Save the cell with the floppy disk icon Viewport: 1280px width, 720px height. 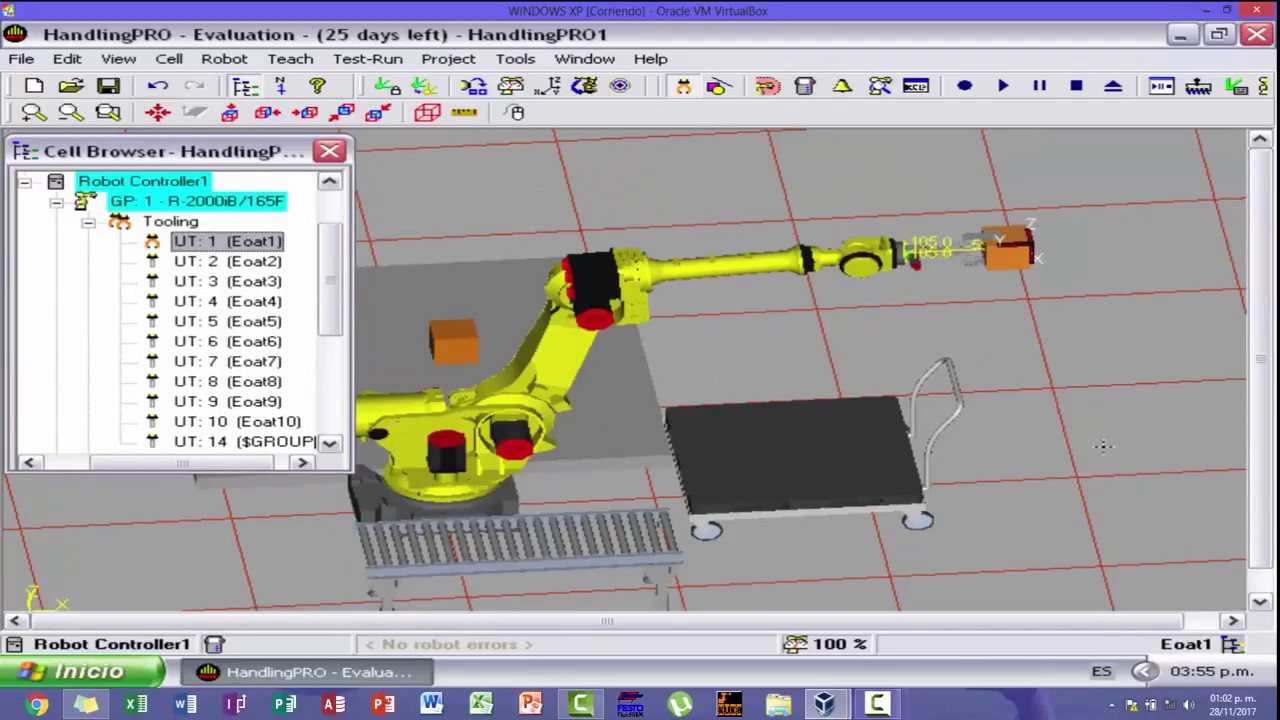(108, 86)
